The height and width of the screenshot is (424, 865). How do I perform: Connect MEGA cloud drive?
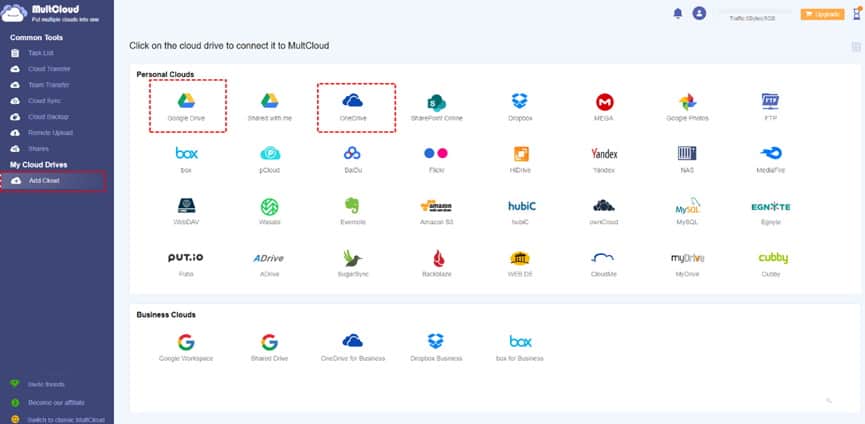(x=605, y=107)
